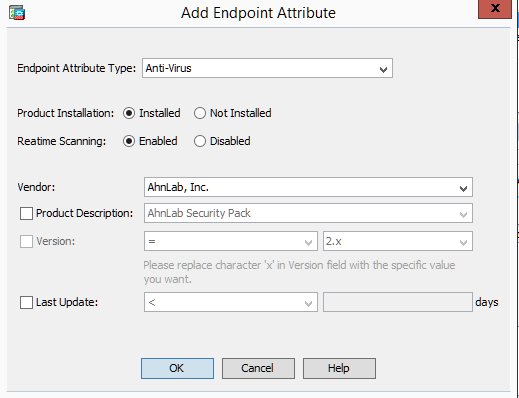The width and height of the screenshot is (519, 398).
Task: Enable the Product Description checkbox
Action: [x=26, y=213]
